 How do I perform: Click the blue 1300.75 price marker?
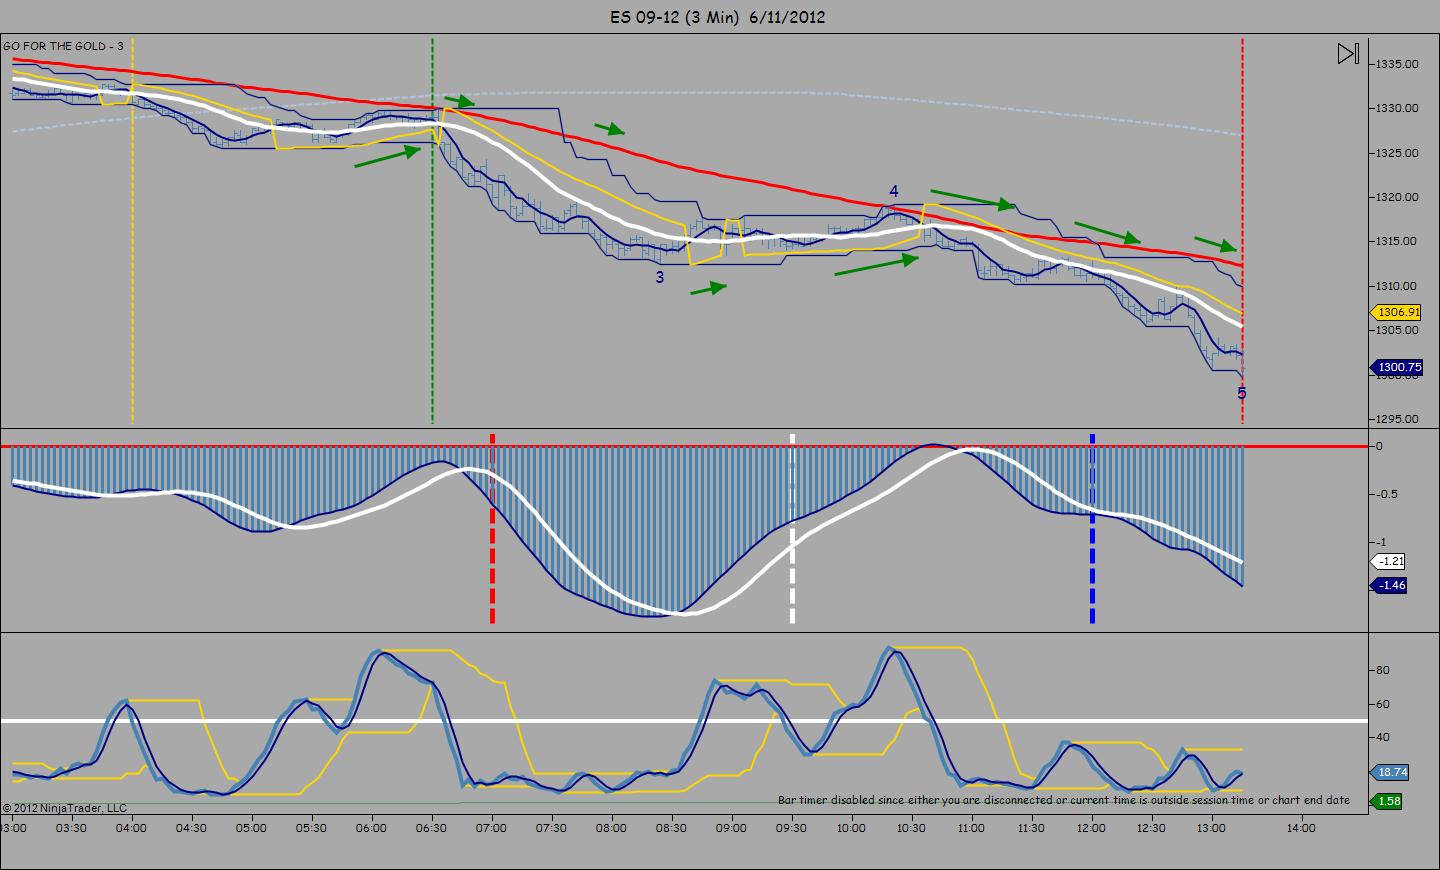point(1398,367)
